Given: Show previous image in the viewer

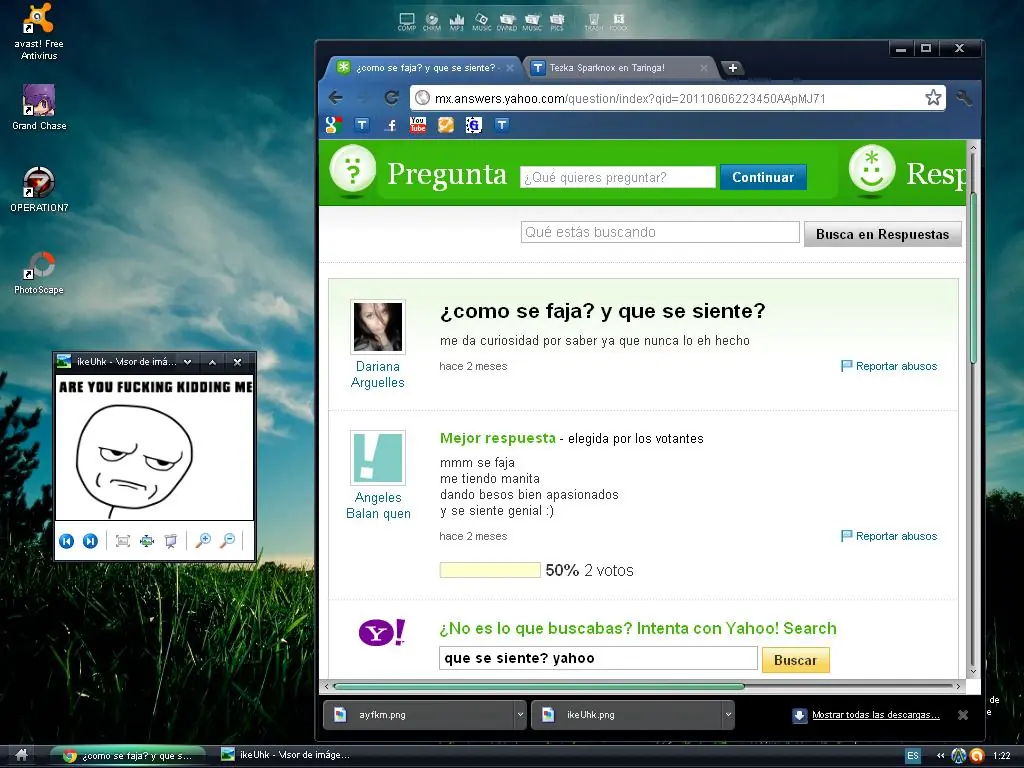Looking at the screenshot, I should (x=66, y=541).
